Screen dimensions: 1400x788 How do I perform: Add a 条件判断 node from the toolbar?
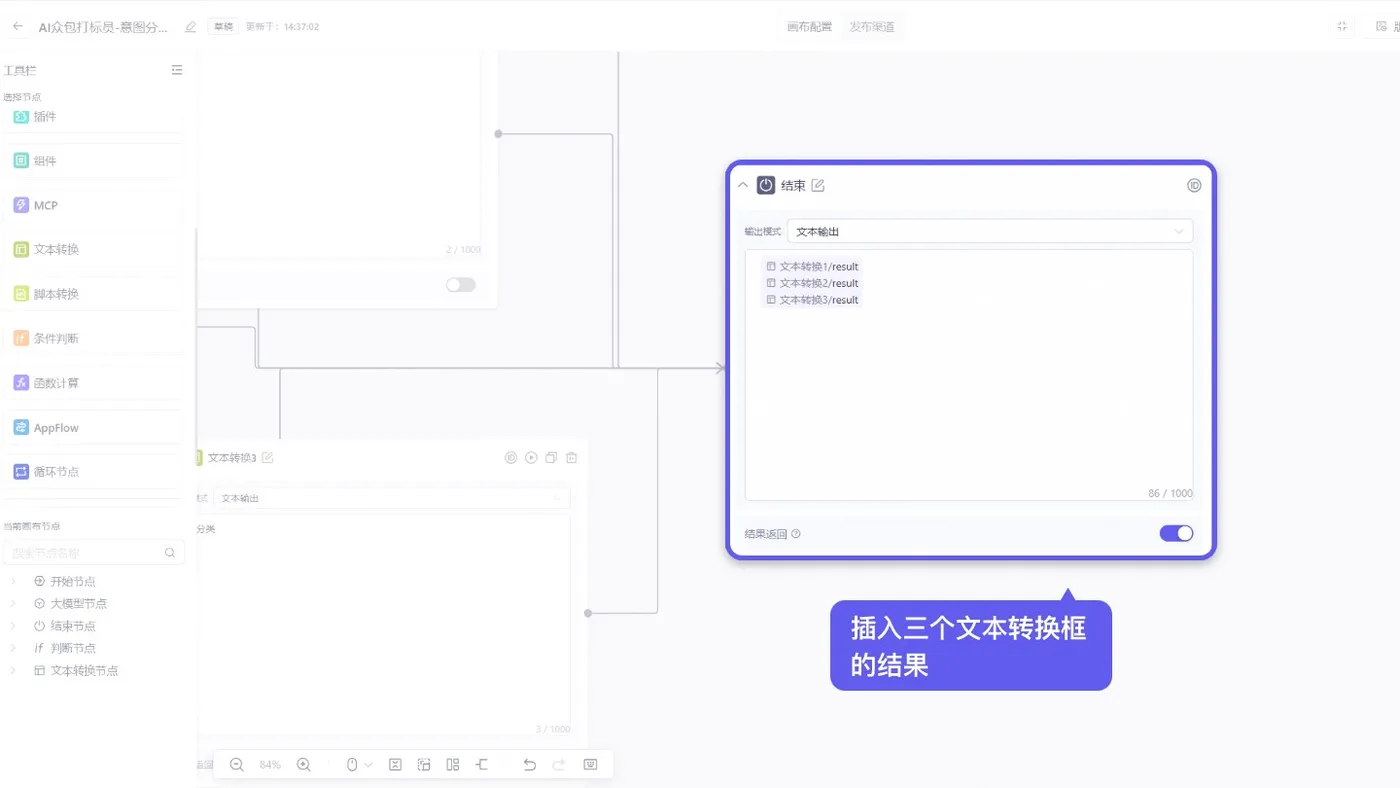pos(92,338)
